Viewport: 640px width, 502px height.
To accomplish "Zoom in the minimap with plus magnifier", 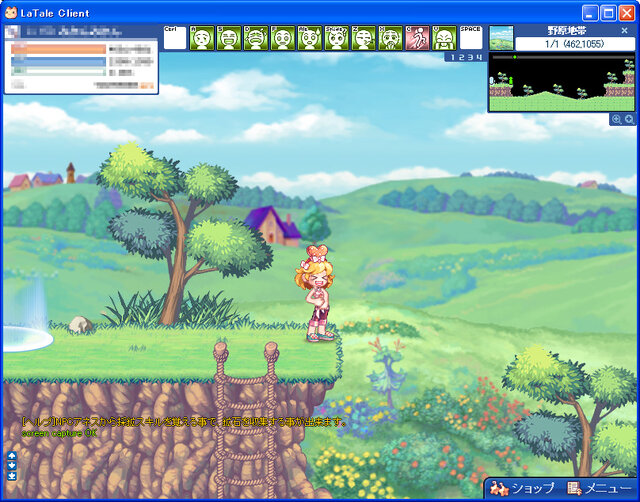I will (617, 119).
